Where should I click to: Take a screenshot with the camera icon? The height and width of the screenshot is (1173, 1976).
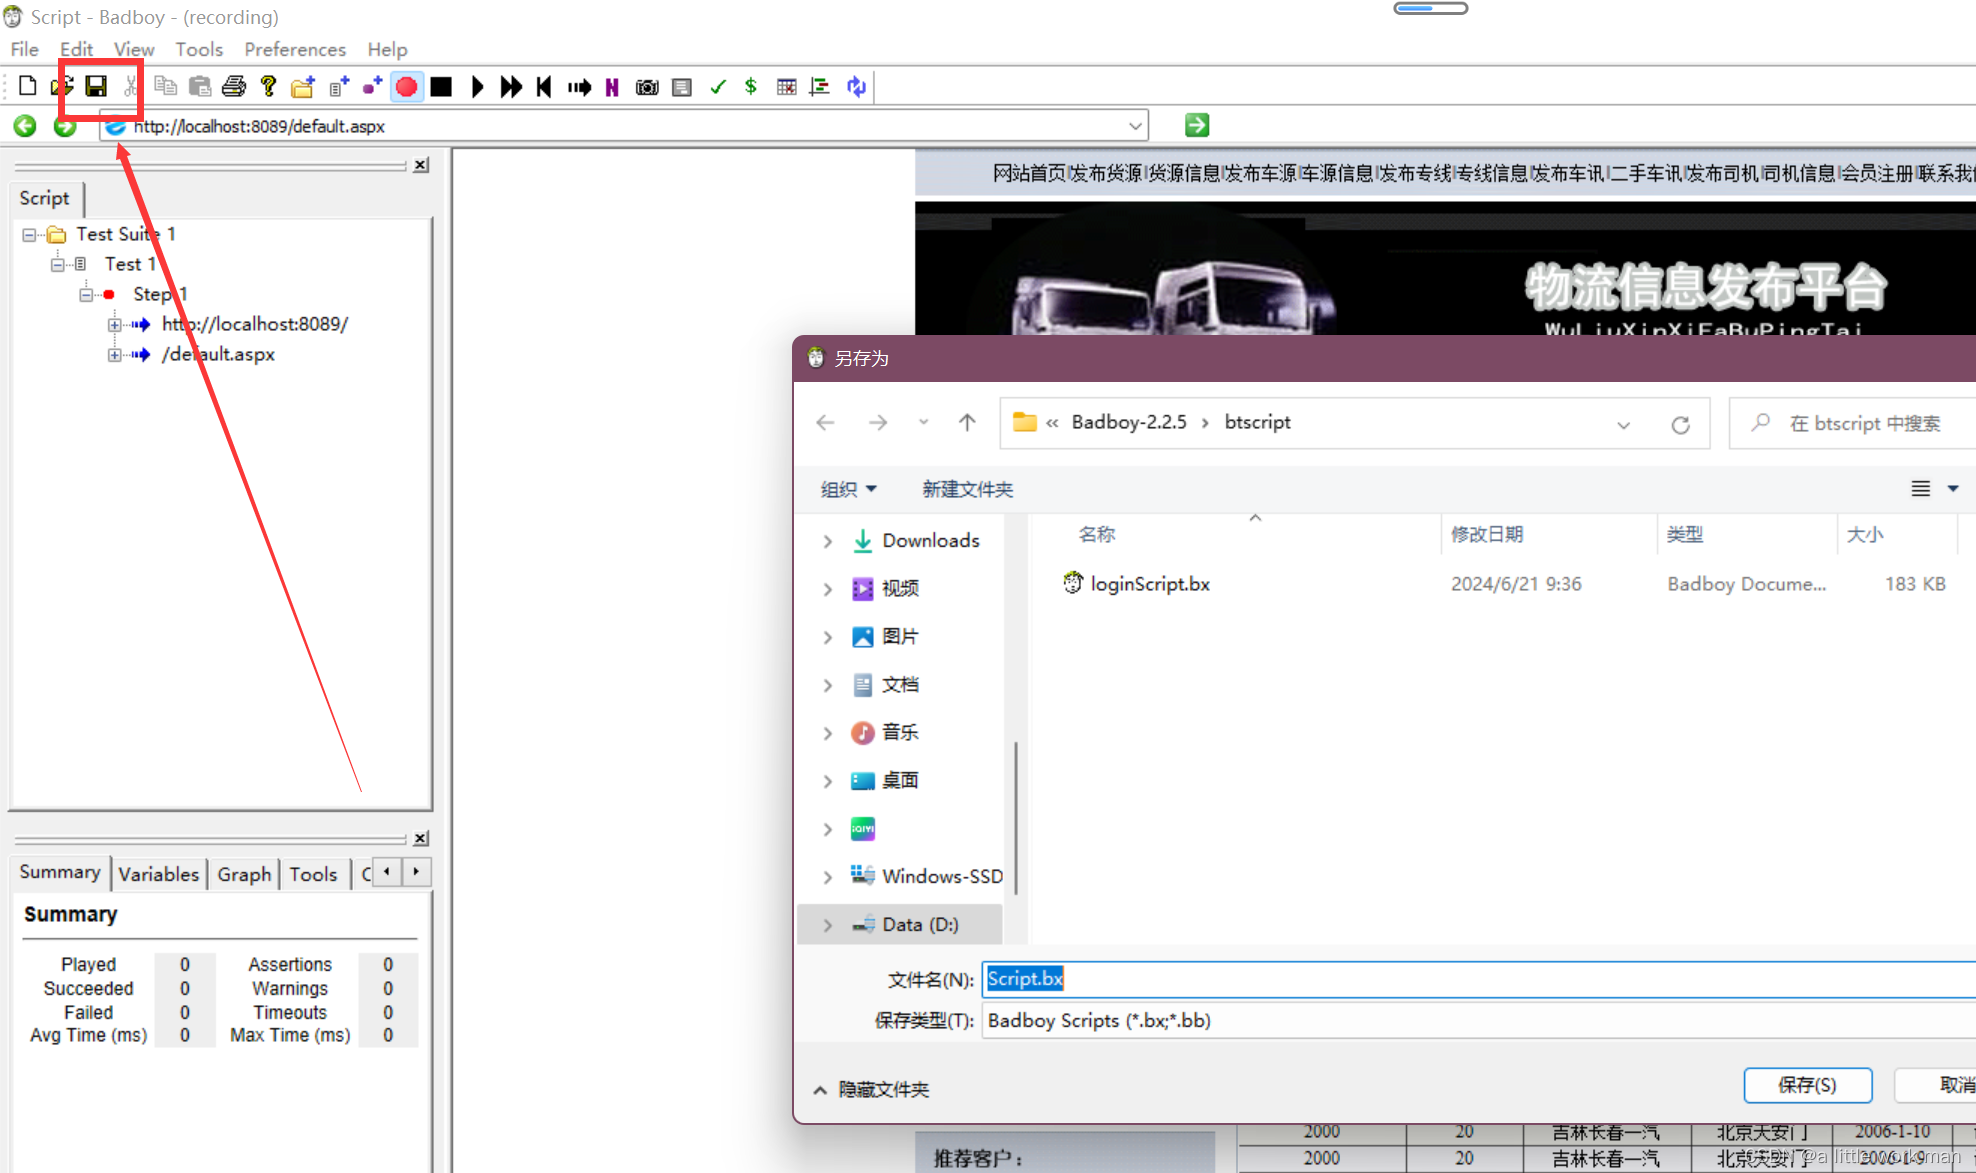[x=647, y=87]
